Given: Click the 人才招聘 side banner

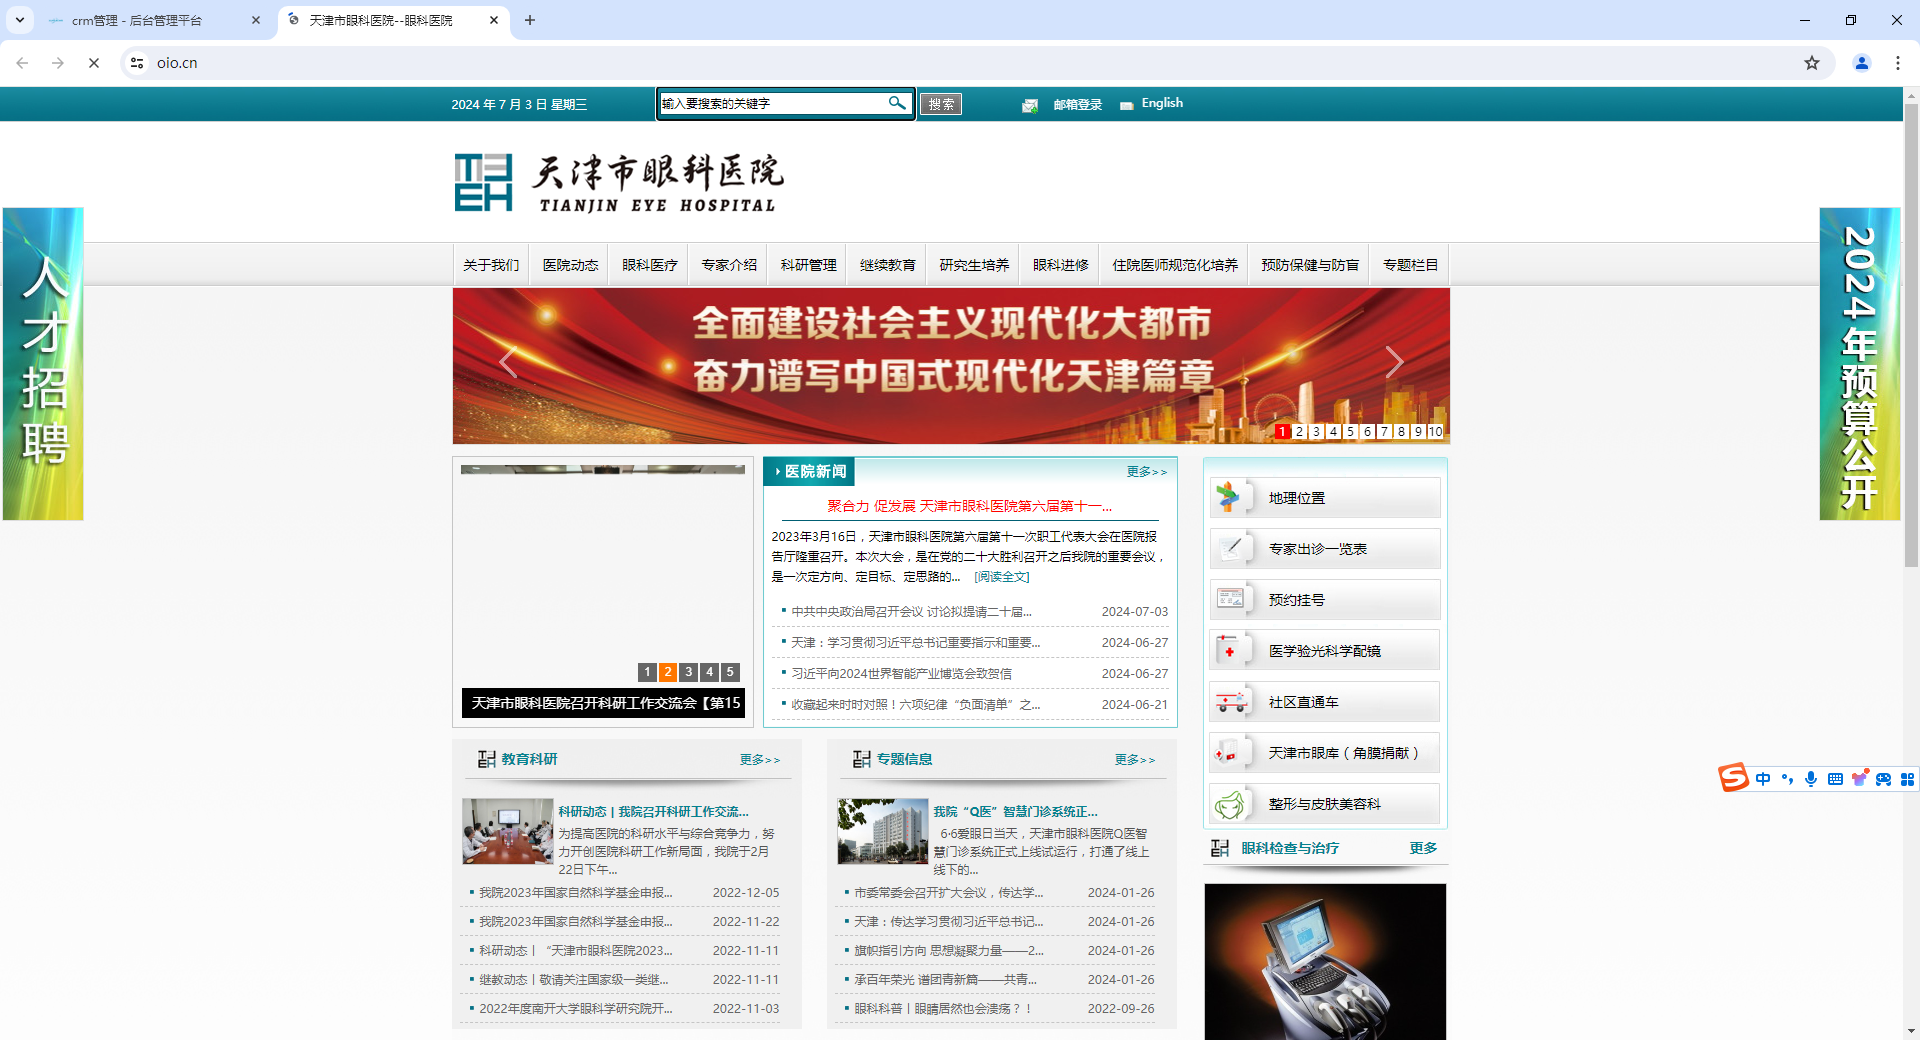Looking at the screenshot, I should click(x=43, y=364).
